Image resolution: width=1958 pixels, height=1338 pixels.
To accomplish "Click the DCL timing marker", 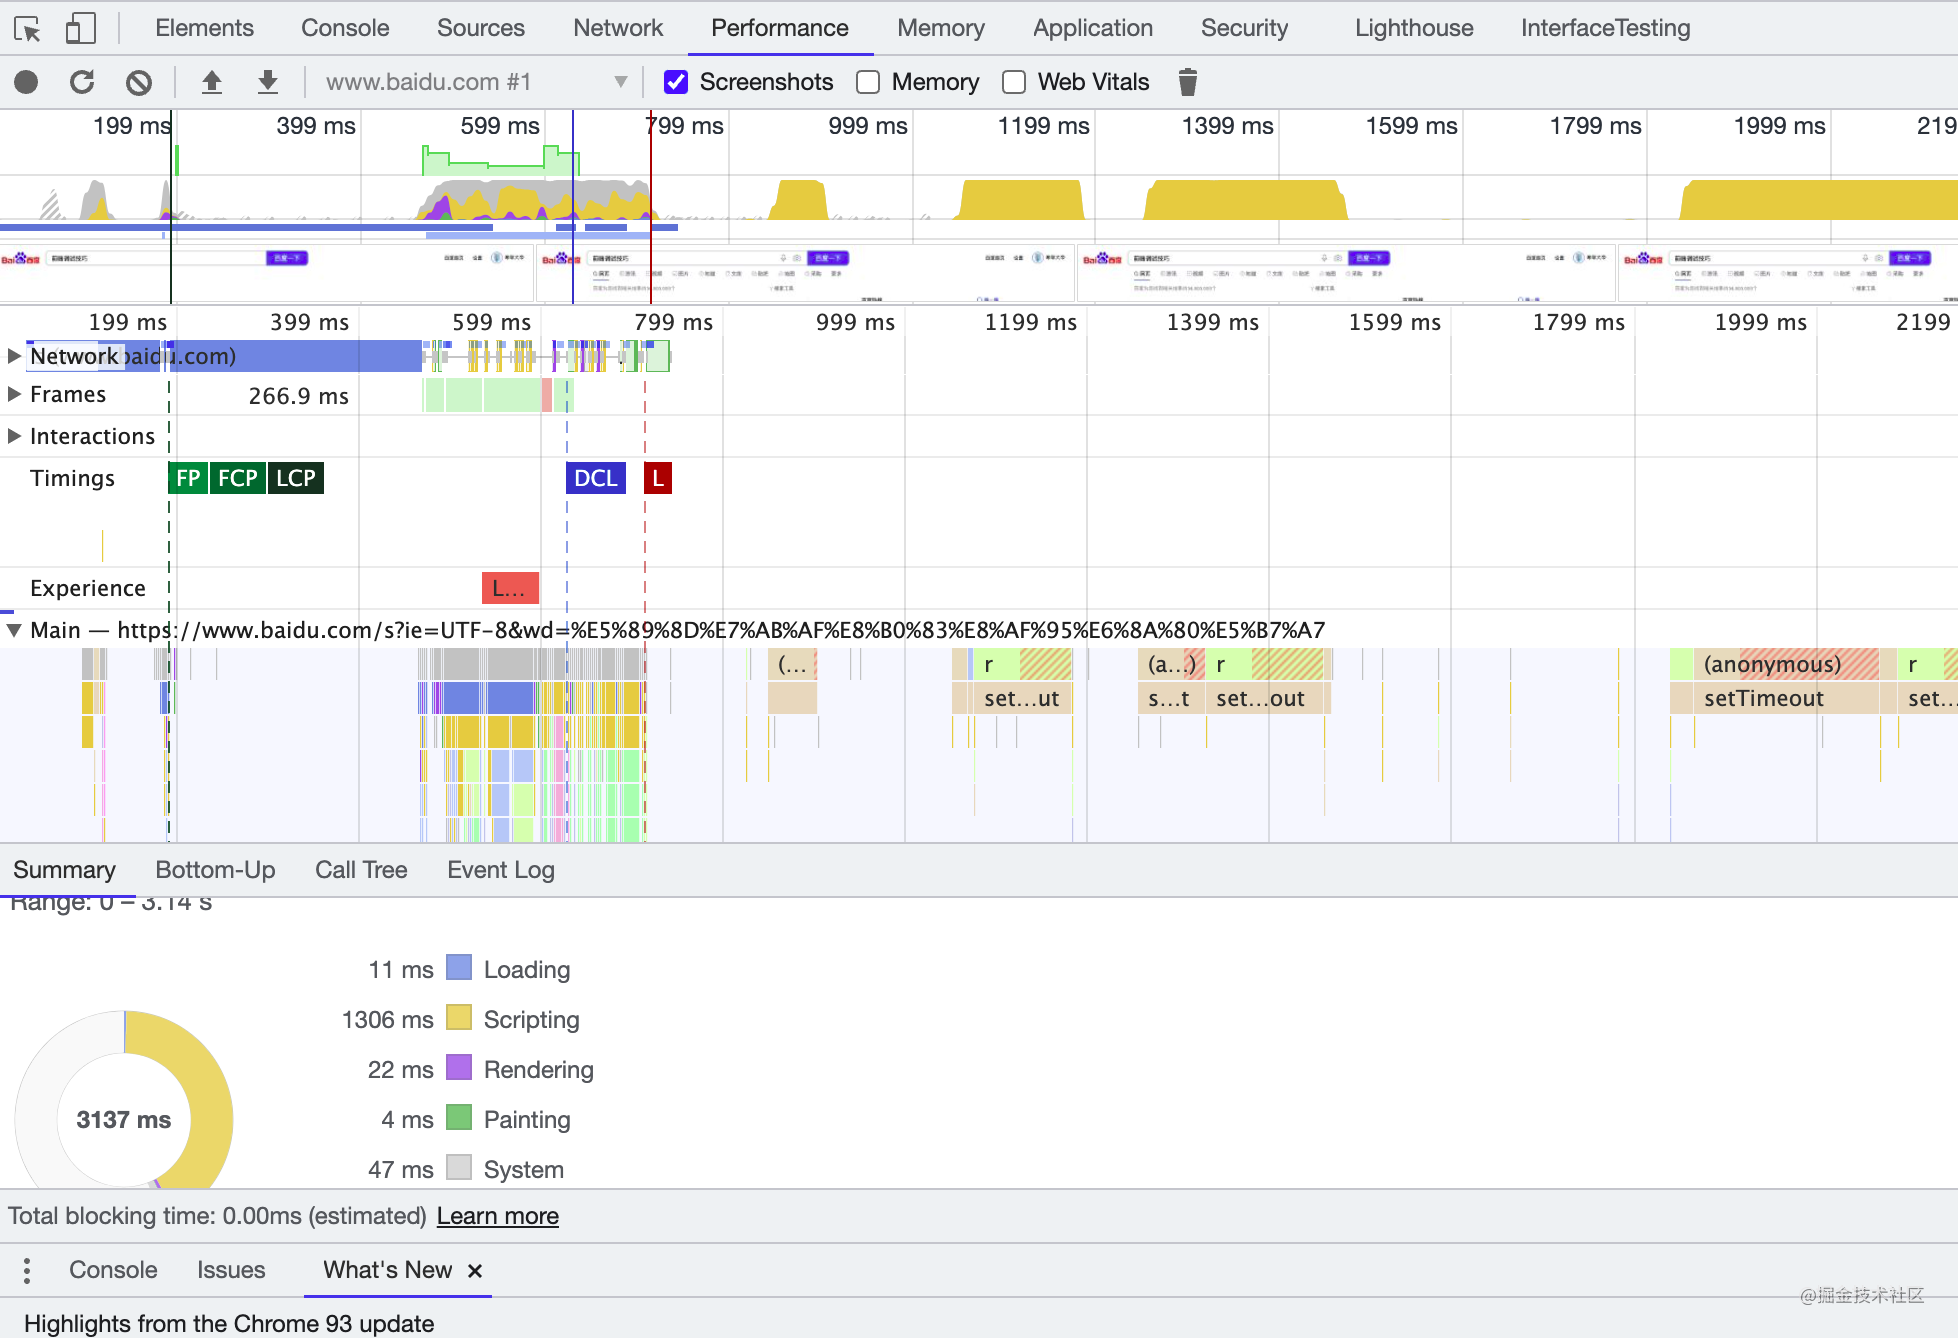I will pos(595,478).
